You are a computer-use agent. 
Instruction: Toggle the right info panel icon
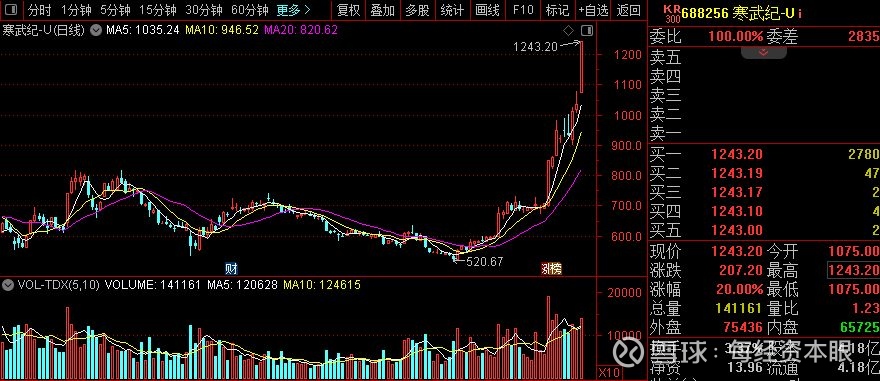point(586,30)
